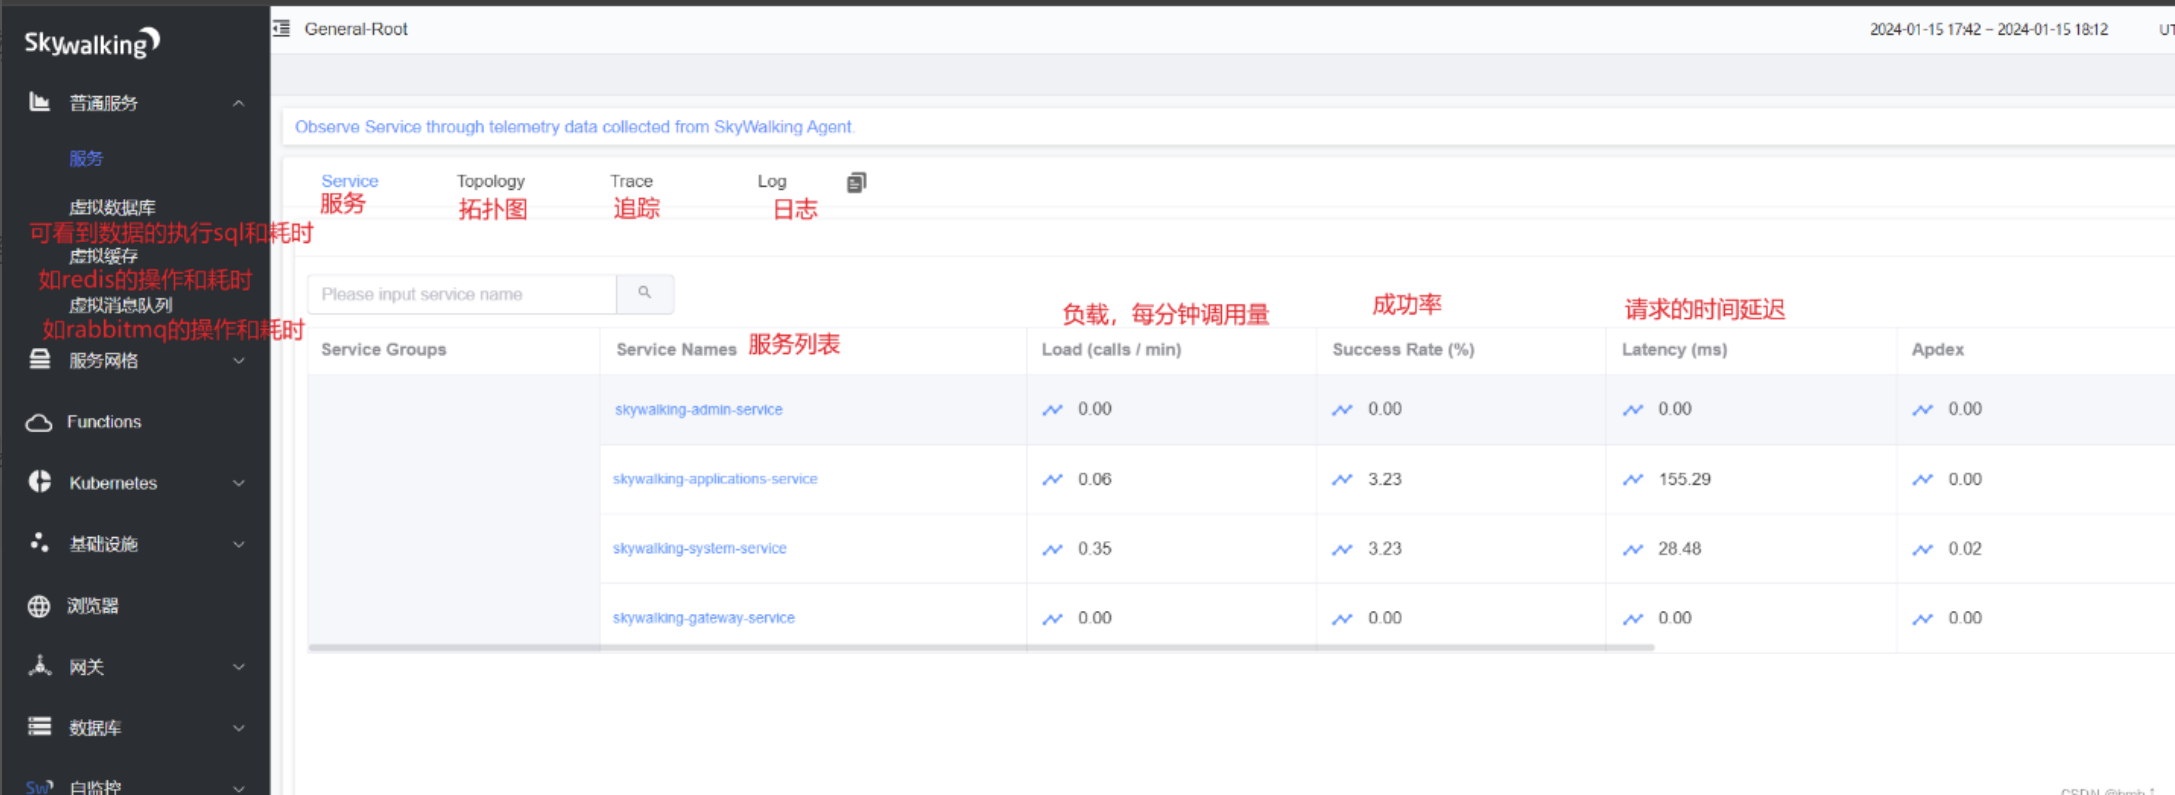The height and width of the screenshot is (795, 2175).
Task: Click the service name search field
Action: (462, 294)
